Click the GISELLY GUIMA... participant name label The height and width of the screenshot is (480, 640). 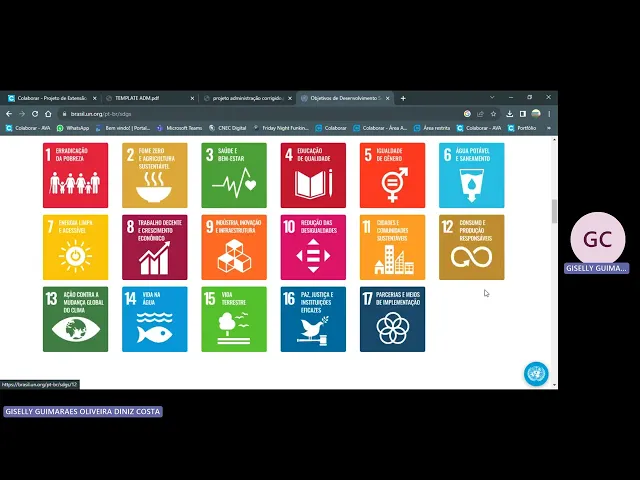coord(596,269)
